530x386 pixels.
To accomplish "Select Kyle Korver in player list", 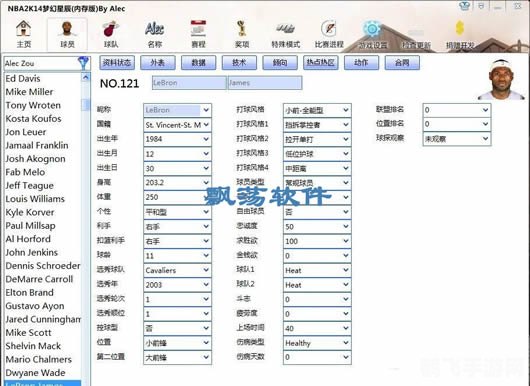I will click(x=30, y=212).
